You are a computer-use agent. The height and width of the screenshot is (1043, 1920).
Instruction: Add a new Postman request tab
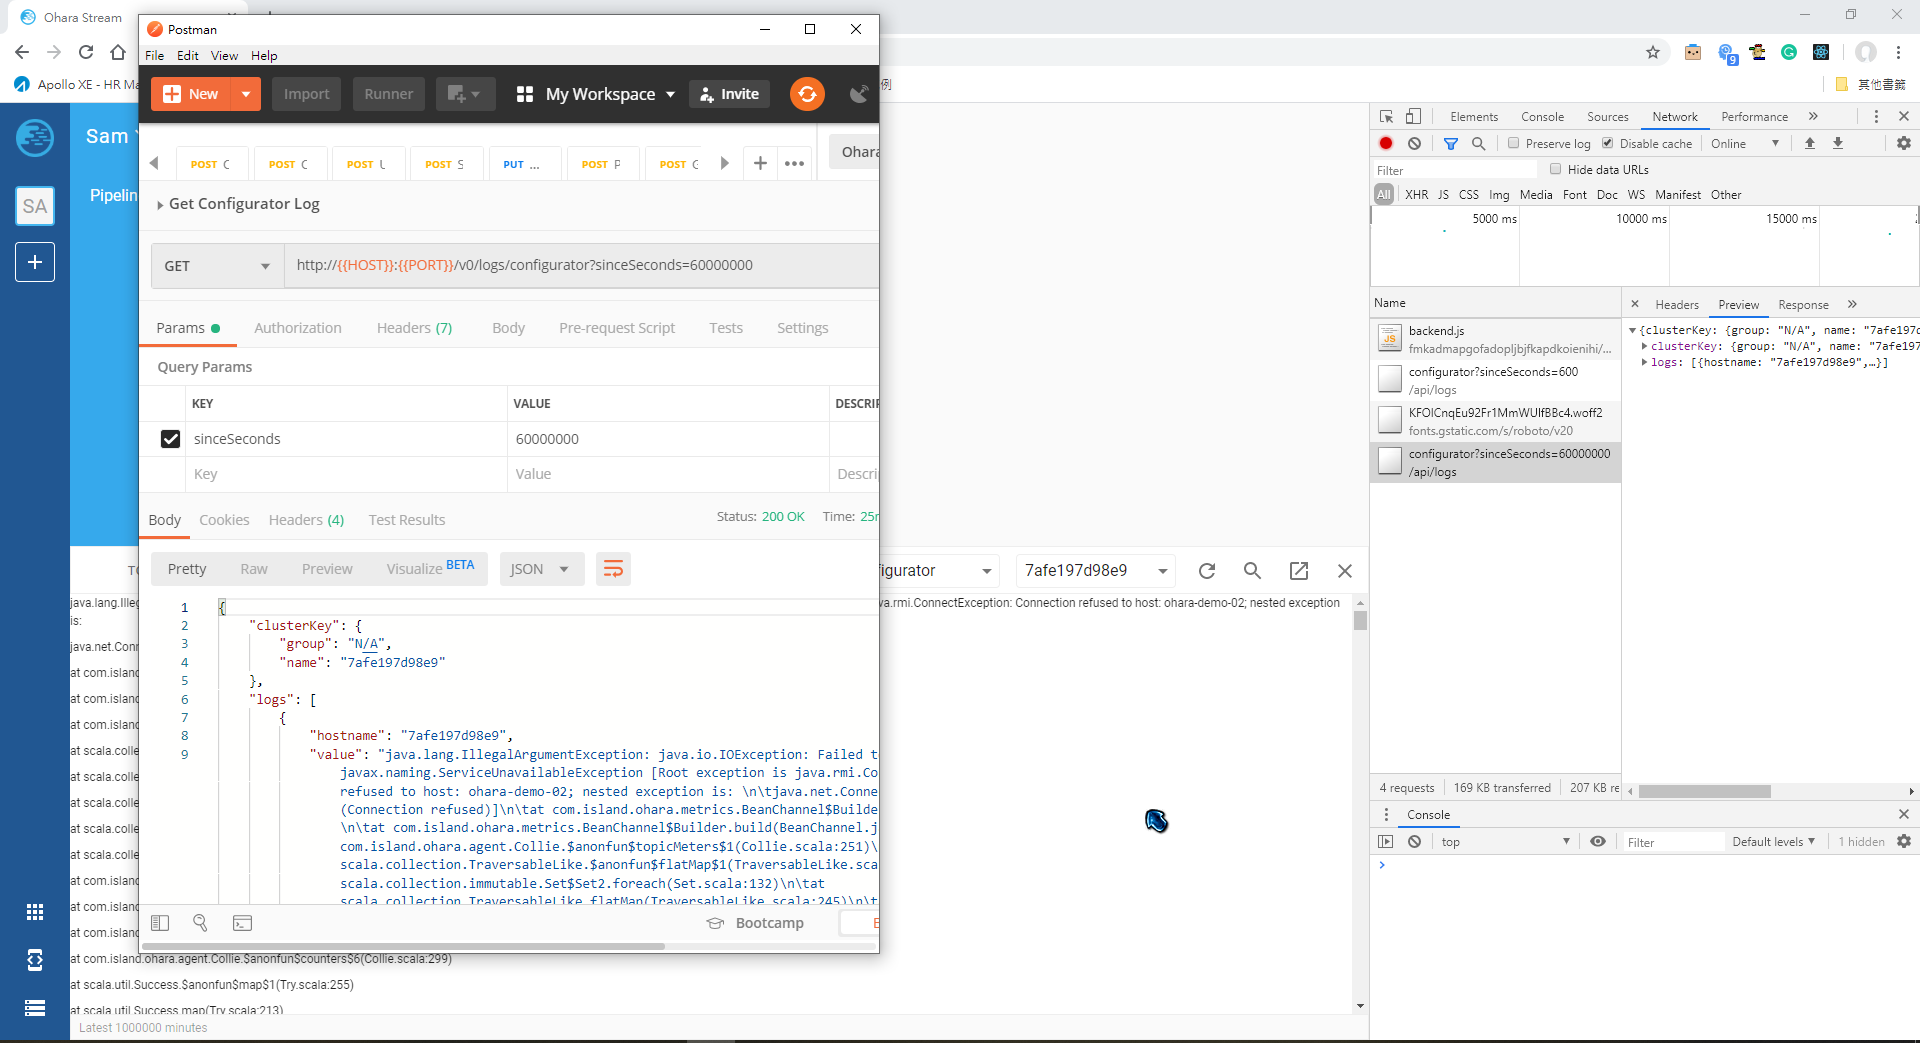[x=760, y=163]
